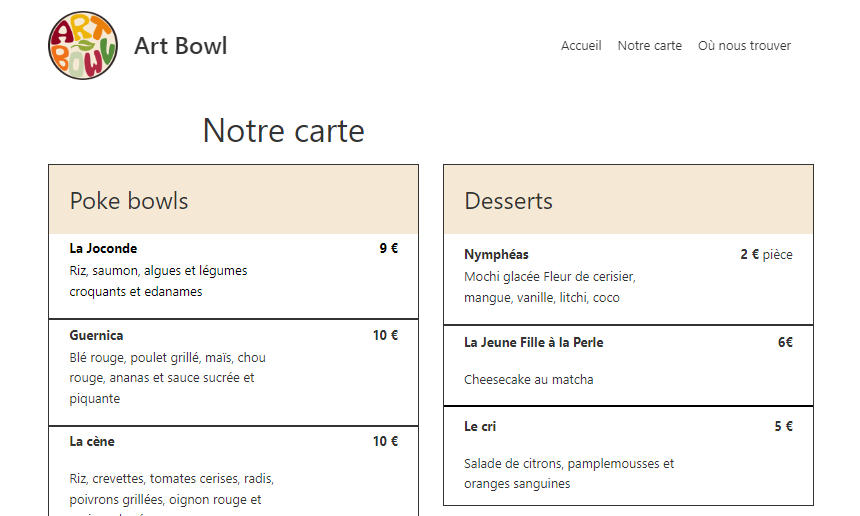Select La Jeune Fille à la Perle
The image size is (860, 516).
point(534,342)
